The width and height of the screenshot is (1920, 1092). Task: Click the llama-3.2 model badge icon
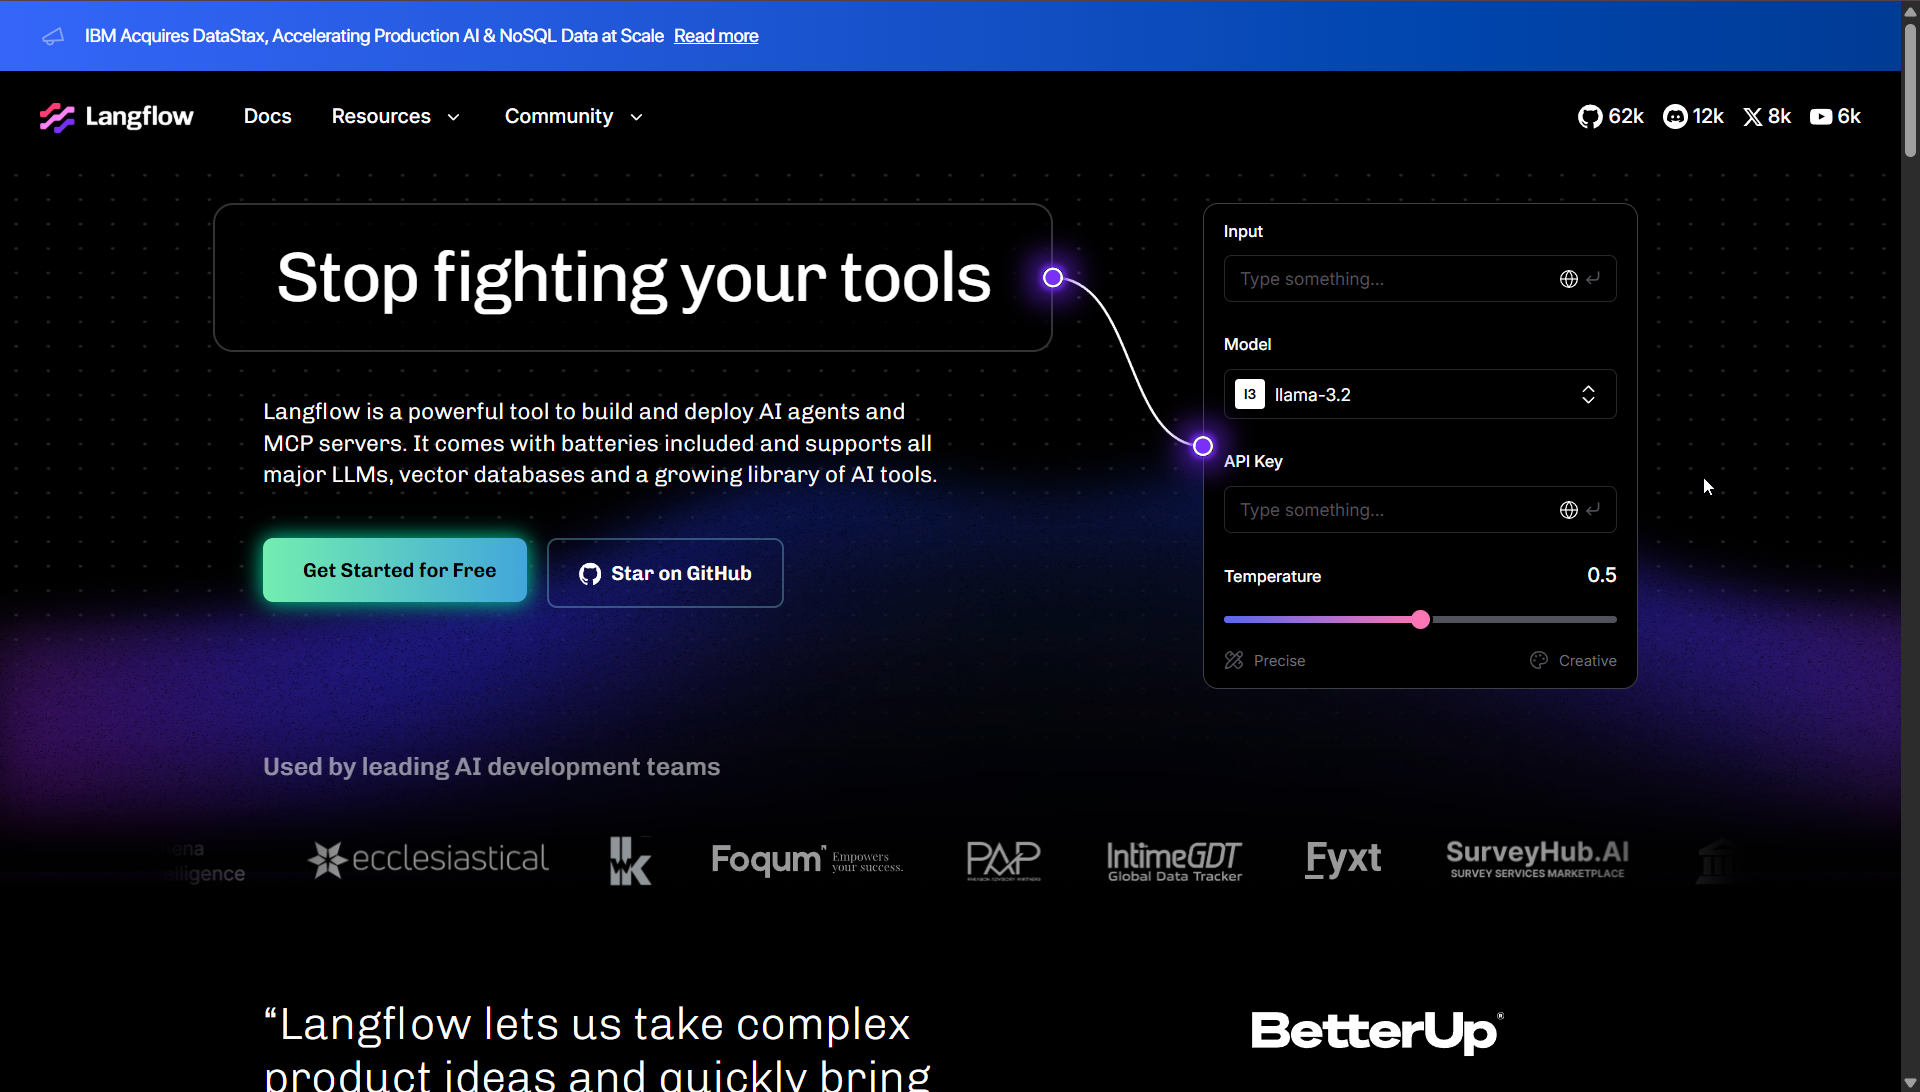pyautogui.click(x=1249, y=395)
